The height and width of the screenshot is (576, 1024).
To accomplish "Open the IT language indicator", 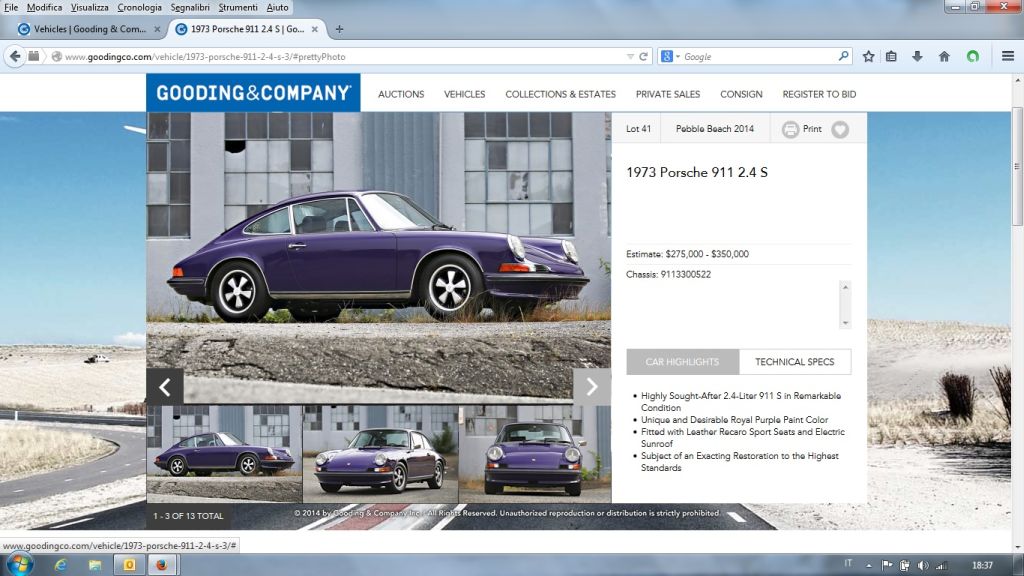I will point(848,563).
